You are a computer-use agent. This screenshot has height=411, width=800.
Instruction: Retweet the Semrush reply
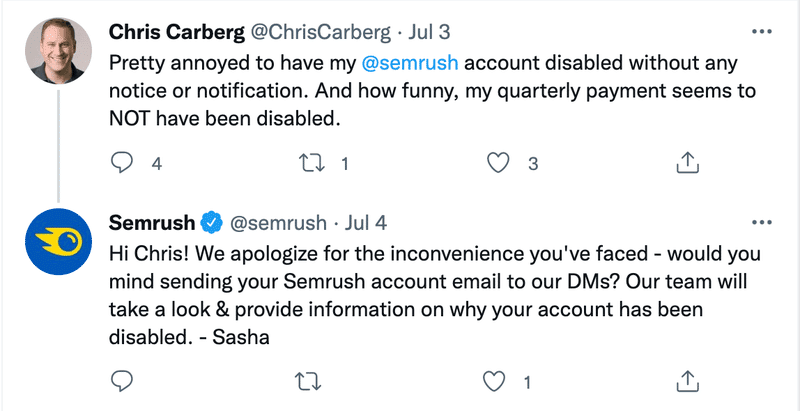coord(309,381)
